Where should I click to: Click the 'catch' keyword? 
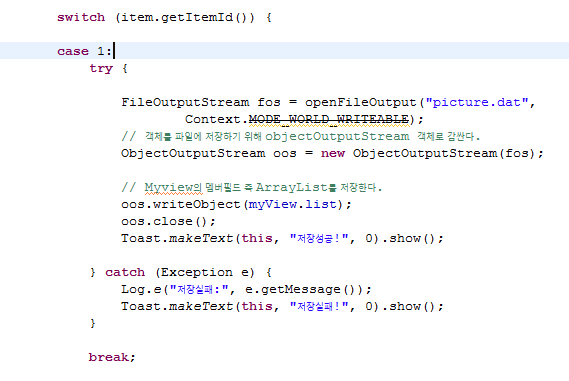point(125,273)
